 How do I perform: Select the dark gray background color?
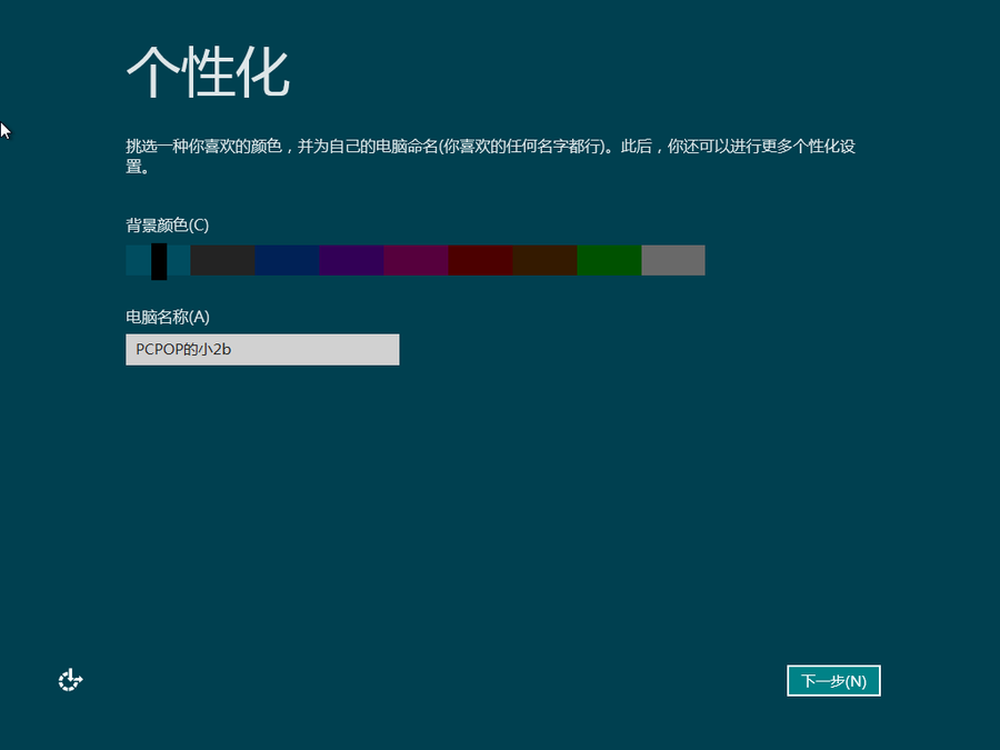coord(222,260)
